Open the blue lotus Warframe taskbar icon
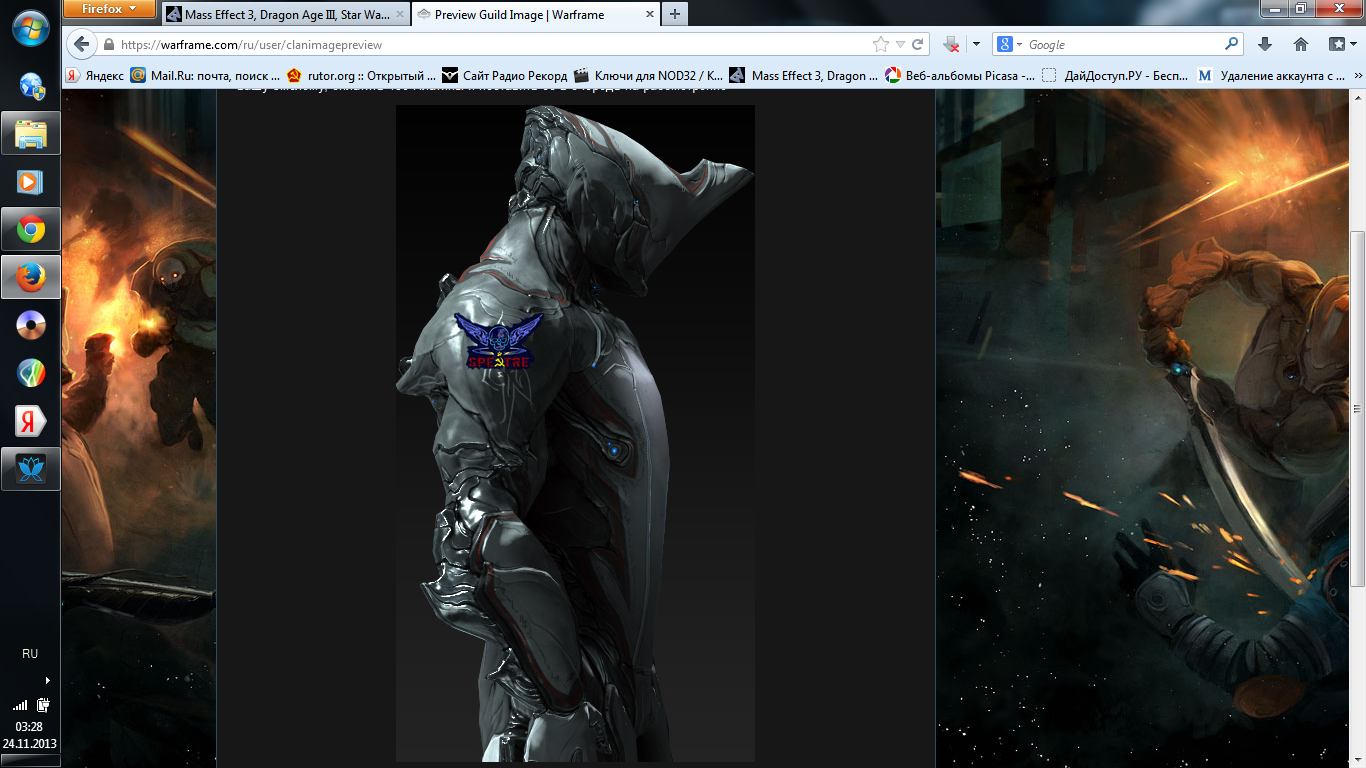 coord(31,469)
